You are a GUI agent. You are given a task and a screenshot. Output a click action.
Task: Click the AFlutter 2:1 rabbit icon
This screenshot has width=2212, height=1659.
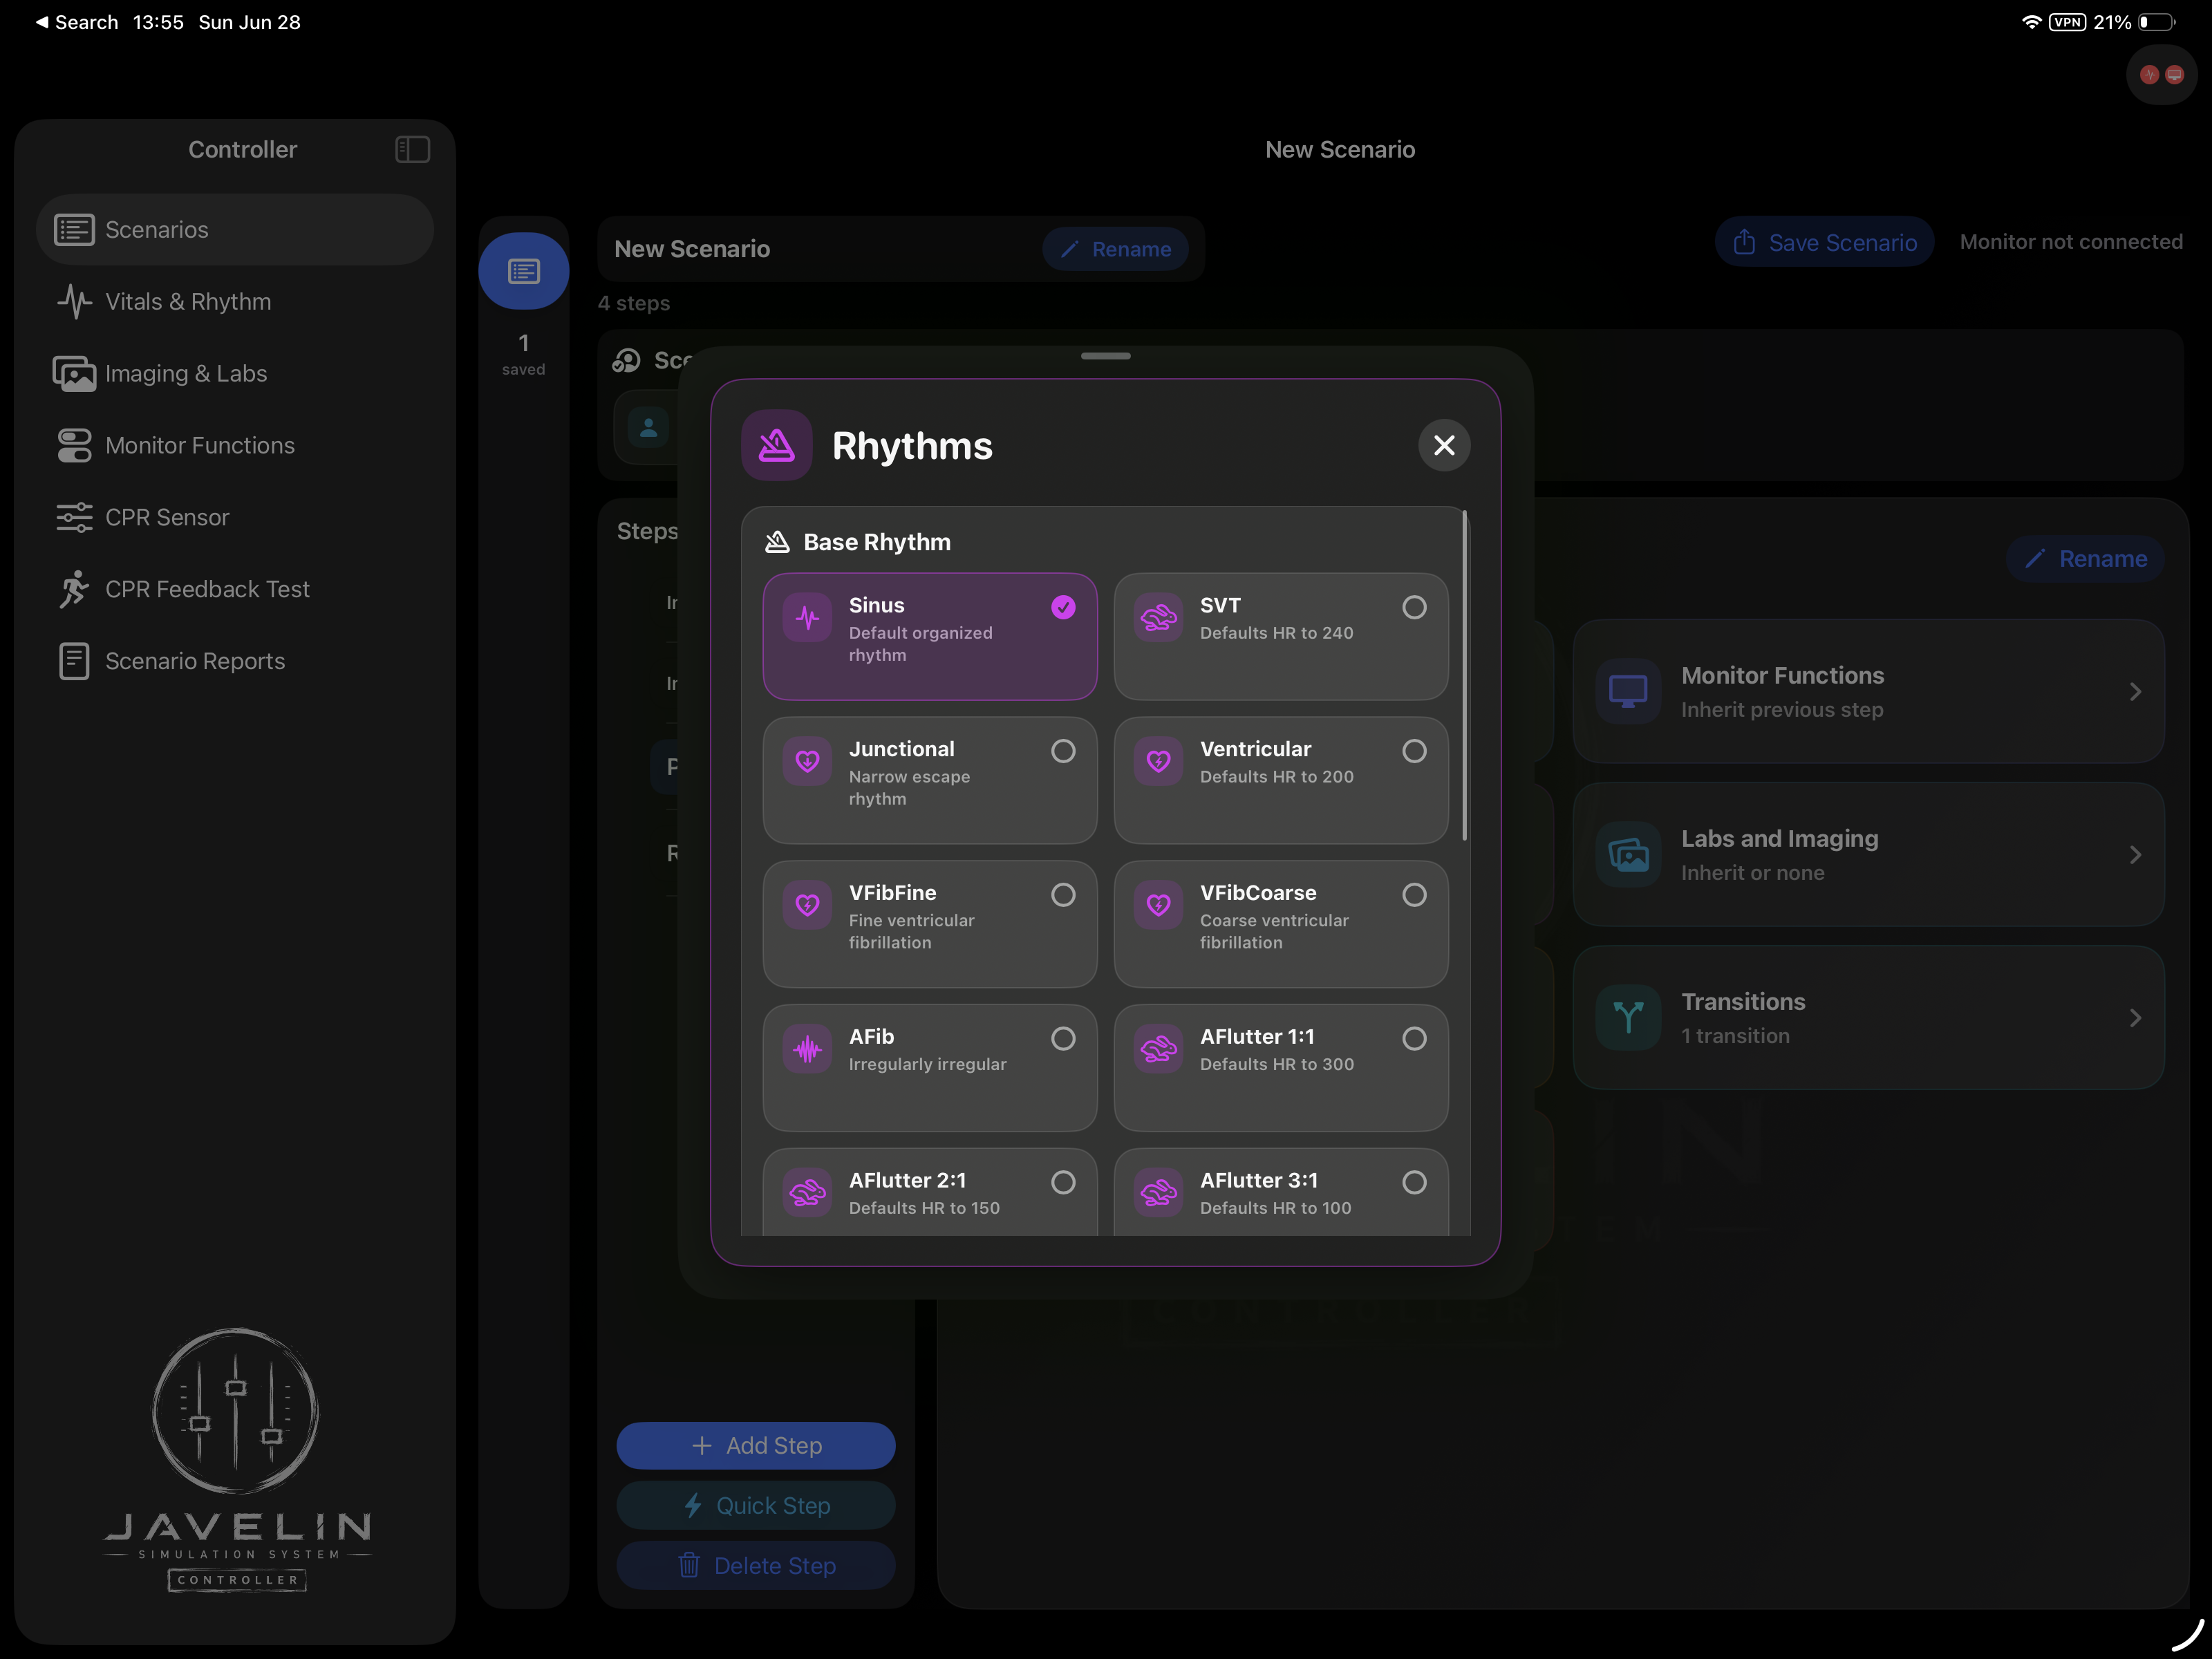(807, 1193)
